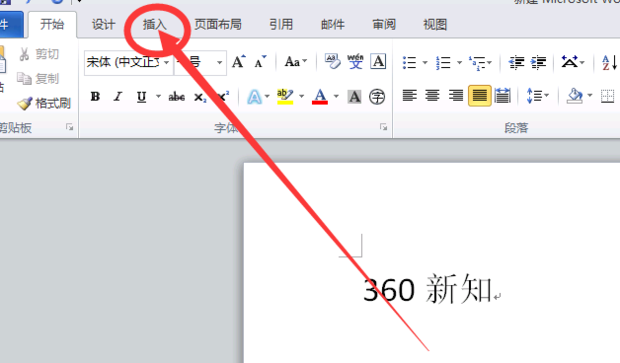
Task: Expand shading color dropdown arrow
Action: (x=590, y=95)
